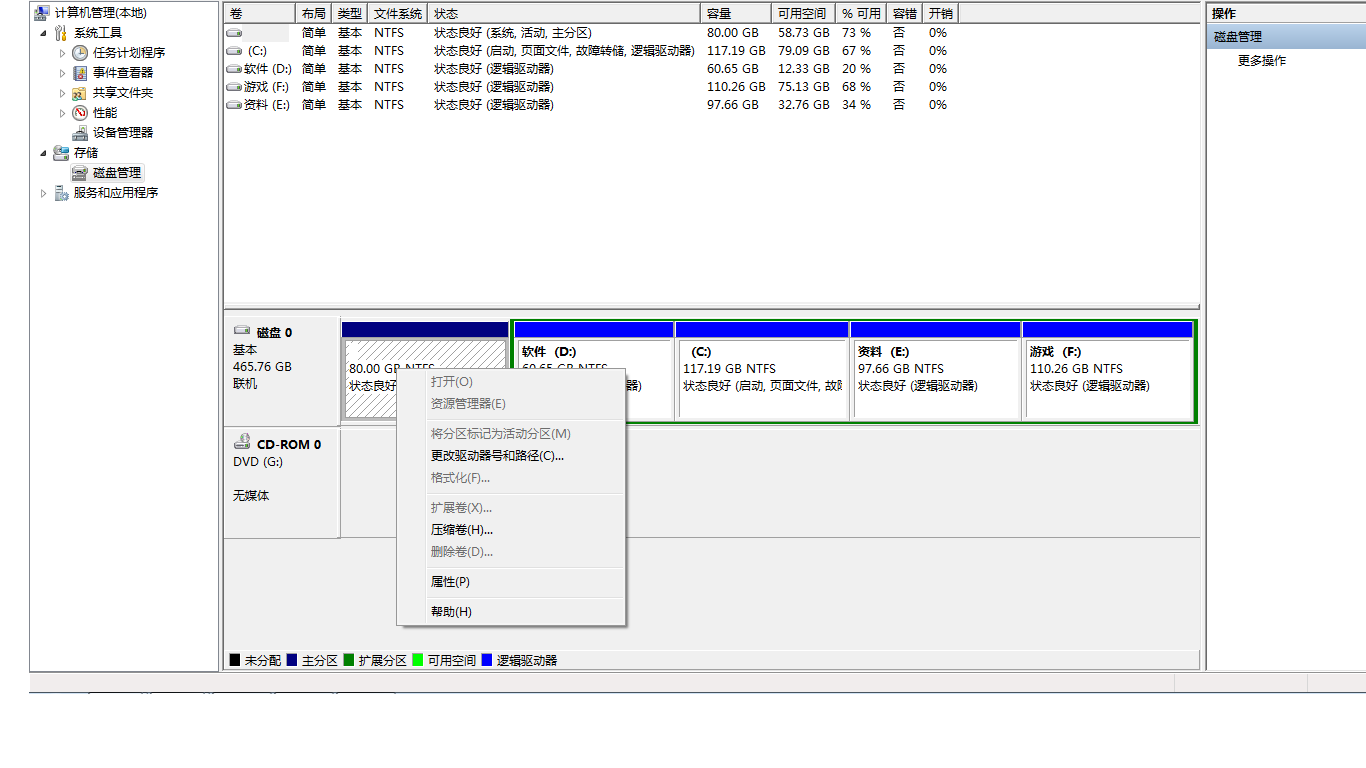Screen dimensions: 1366x768
Task: Click the dark blue 主分区 legend swatch
Action: click(292, 660)
